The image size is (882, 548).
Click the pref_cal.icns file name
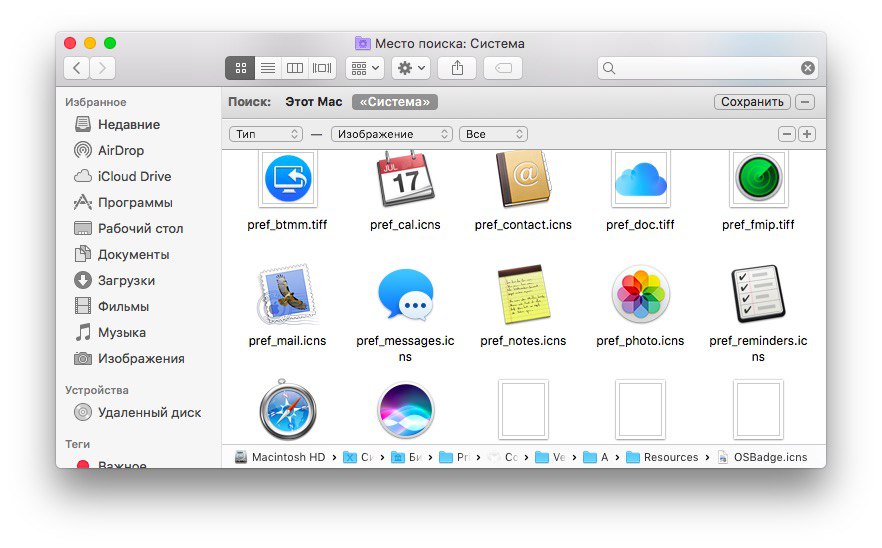[405, 224]
